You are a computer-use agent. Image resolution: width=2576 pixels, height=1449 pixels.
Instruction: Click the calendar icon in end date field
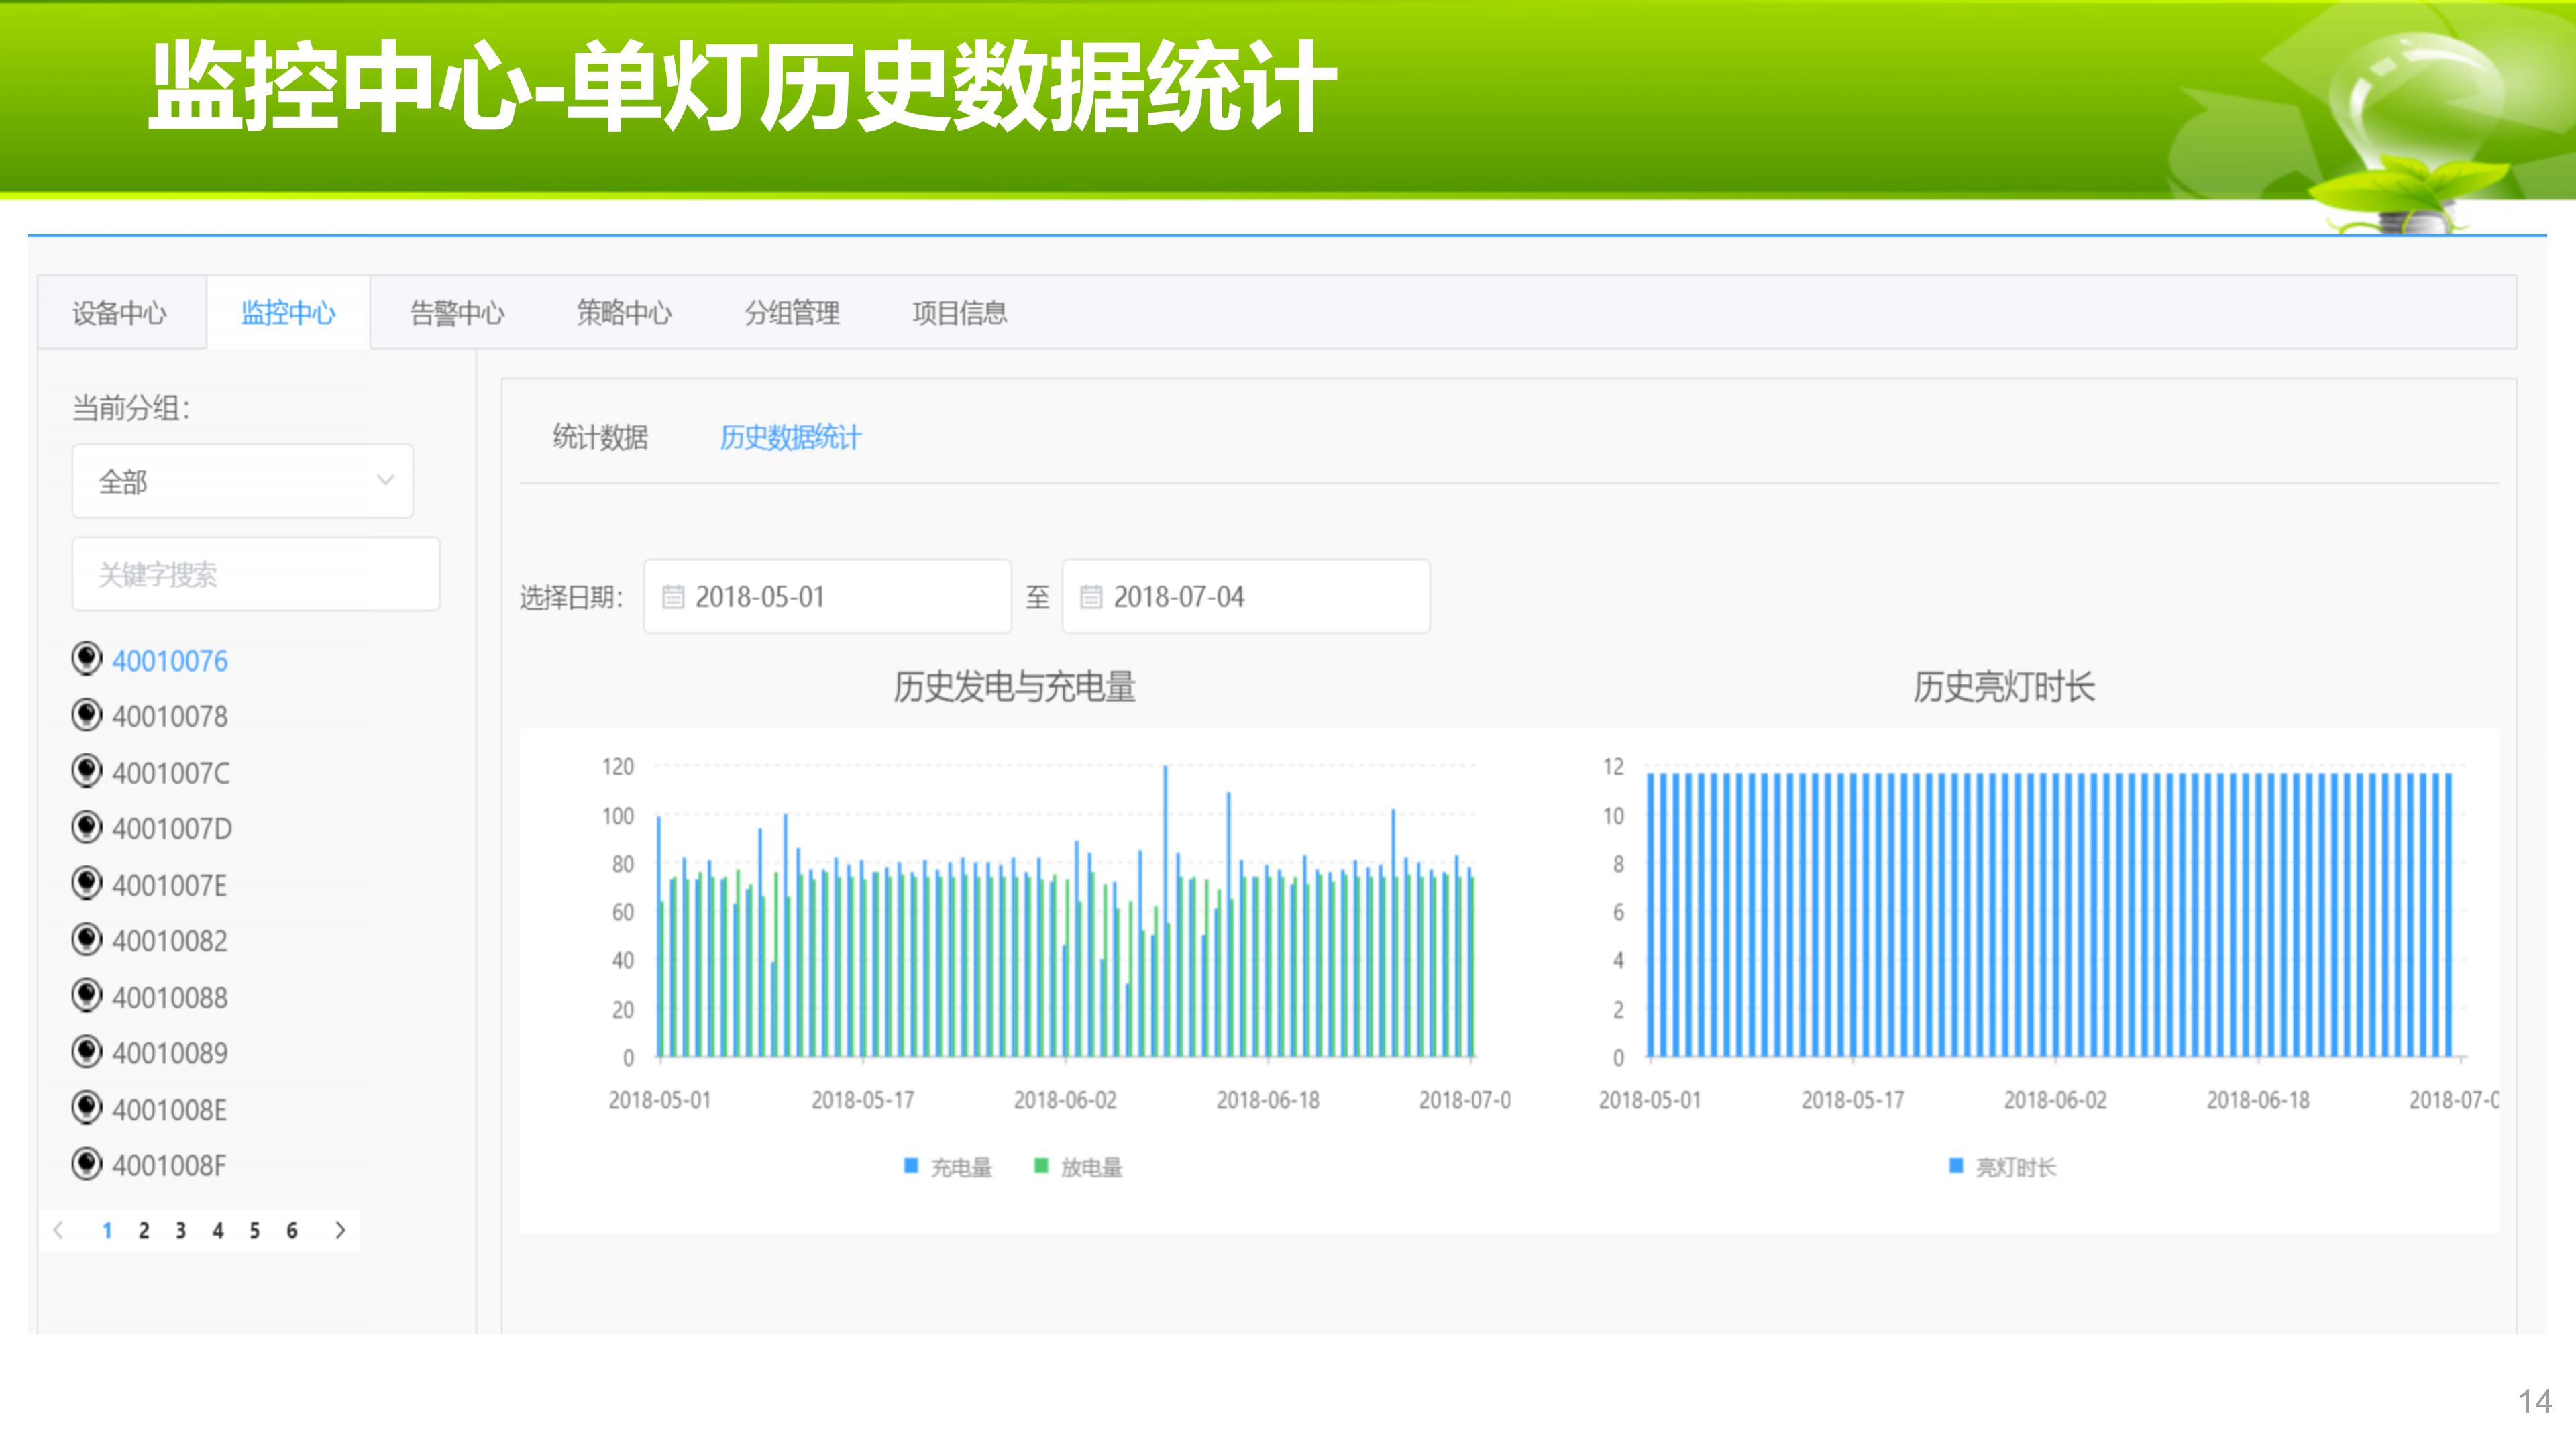[x=1091, y=597]
